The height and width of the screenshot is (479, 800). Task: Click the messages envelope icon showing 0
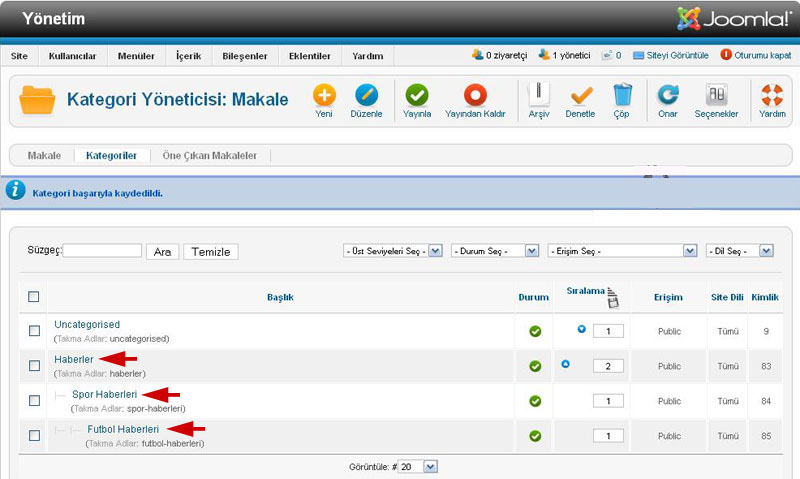click(x=607, y=55)
